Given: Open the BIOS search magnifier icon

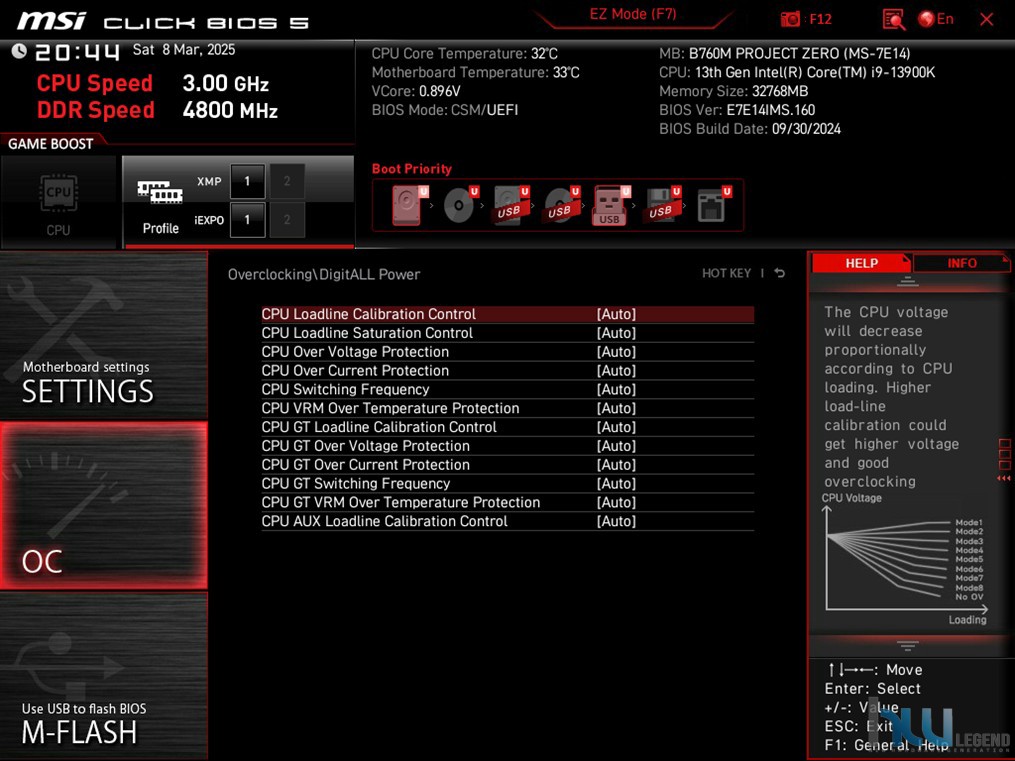Looking at the screenshot, I should pos(893,19).
